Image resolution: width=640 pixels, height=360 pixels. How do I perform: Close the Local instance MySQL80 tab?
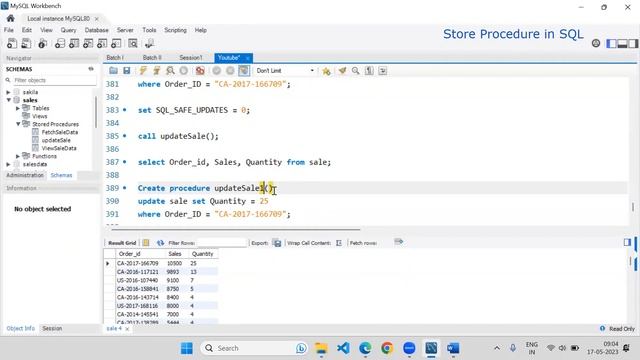(97, 19)
